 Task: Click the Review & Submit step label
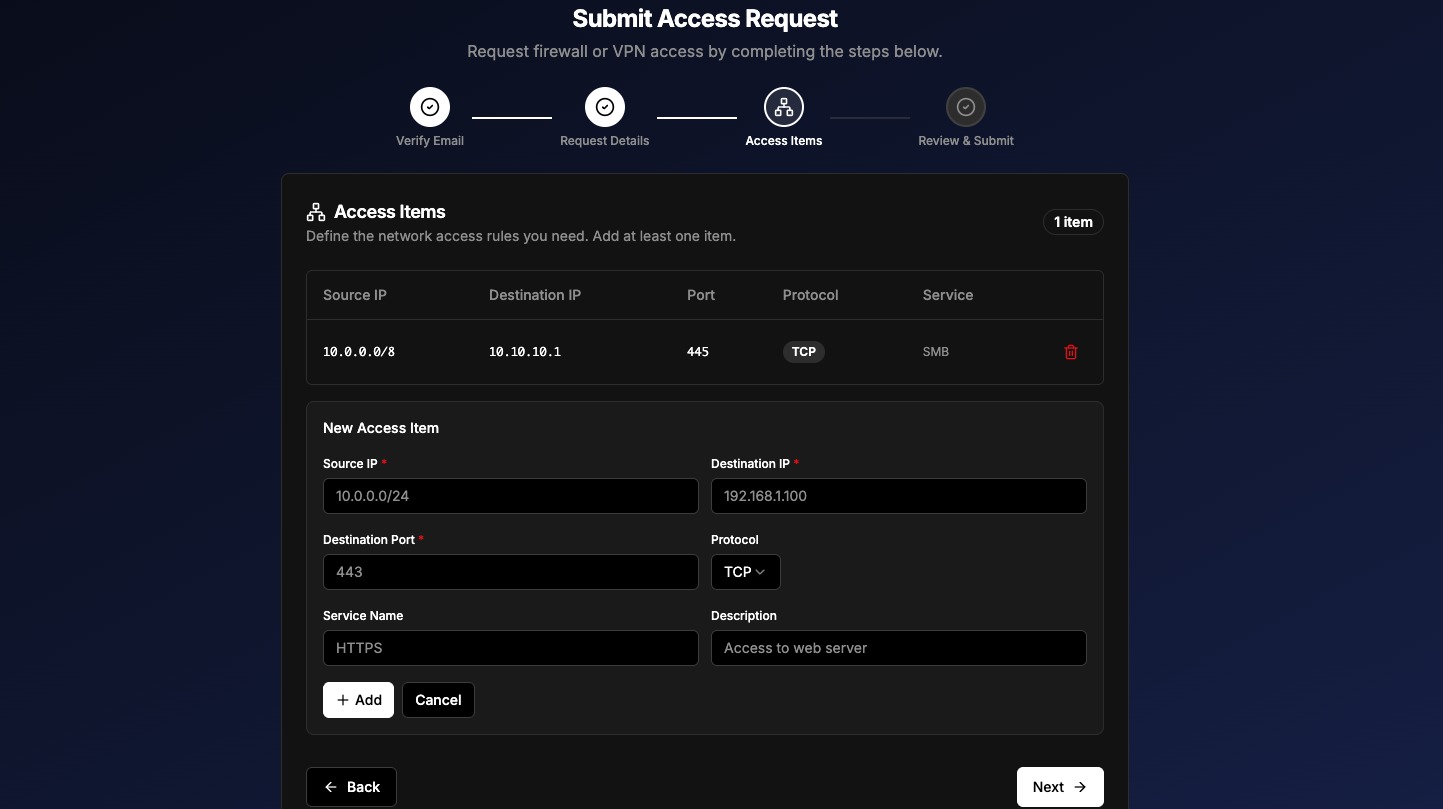966,141
